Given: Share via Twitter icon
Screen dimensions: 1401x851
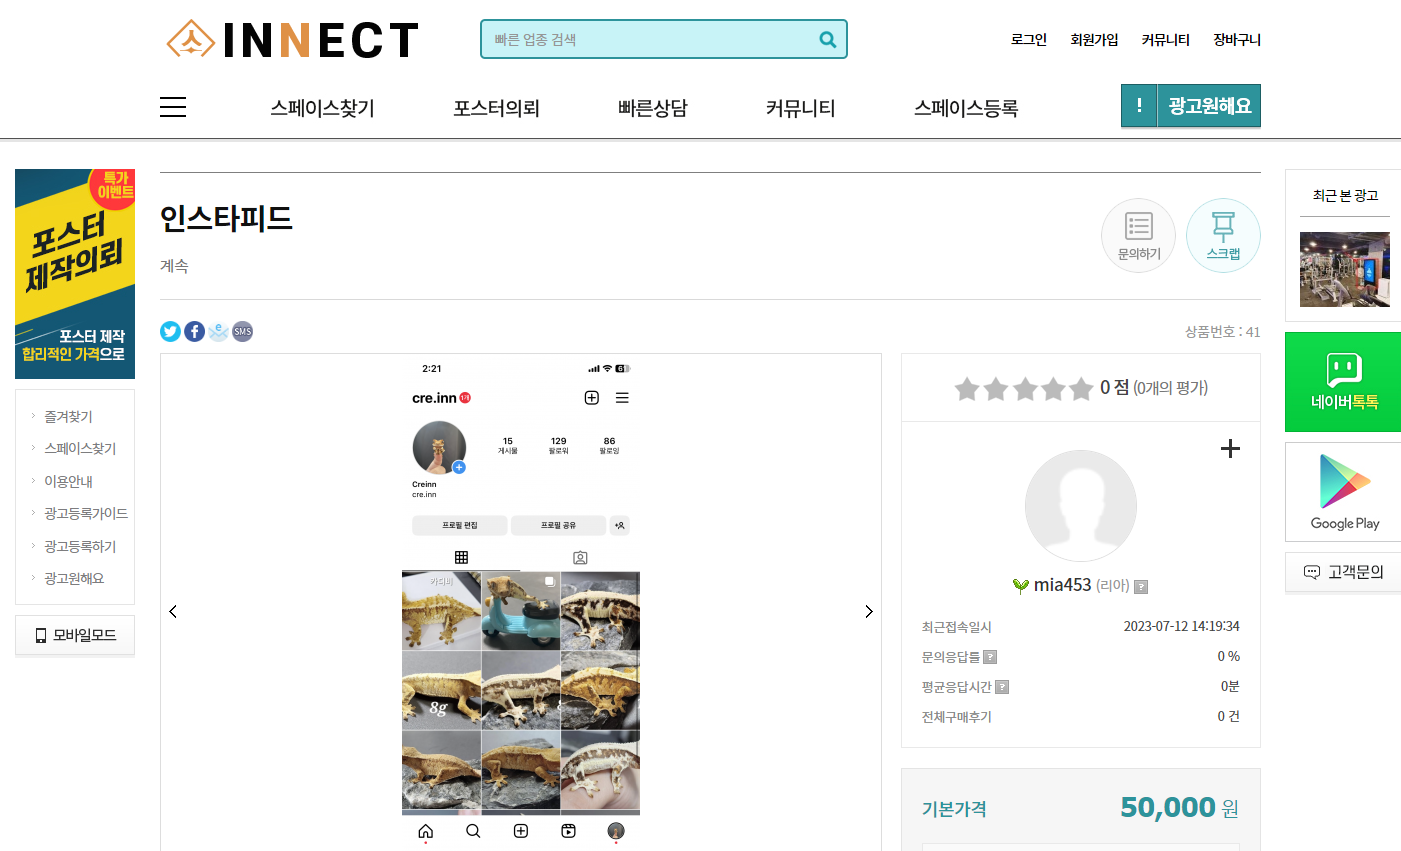Looking at the screenshot, I should pyautogui.click(x=170, y=331).
